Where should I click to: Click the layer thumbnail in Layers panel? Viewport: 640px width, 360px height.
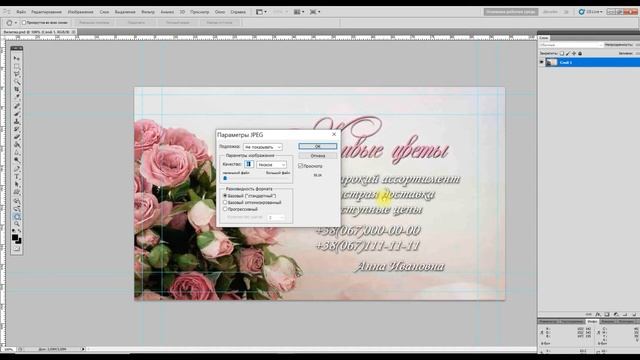[552, 62]
